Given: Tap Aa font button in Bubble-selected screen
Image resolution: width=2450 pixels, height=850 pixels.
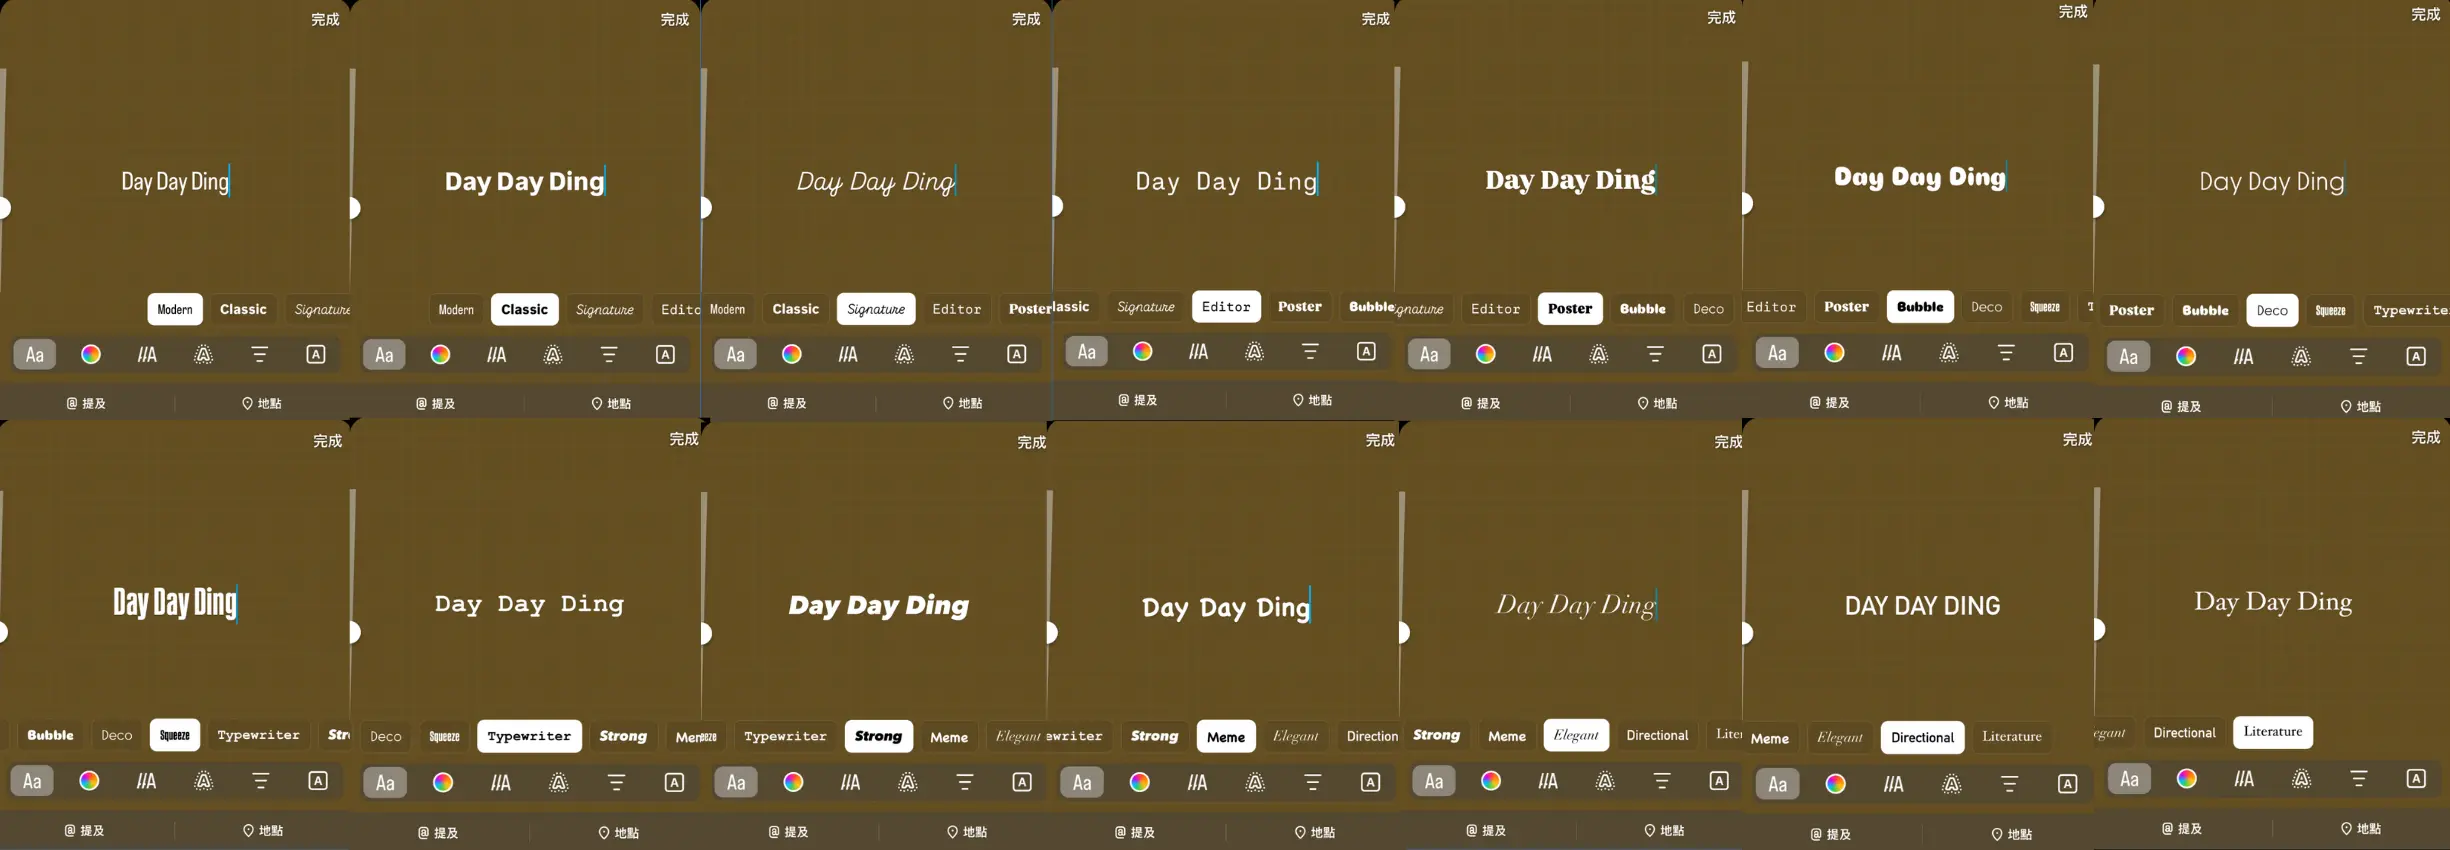Looking at the screenshot, I should tap(1777, 353).
